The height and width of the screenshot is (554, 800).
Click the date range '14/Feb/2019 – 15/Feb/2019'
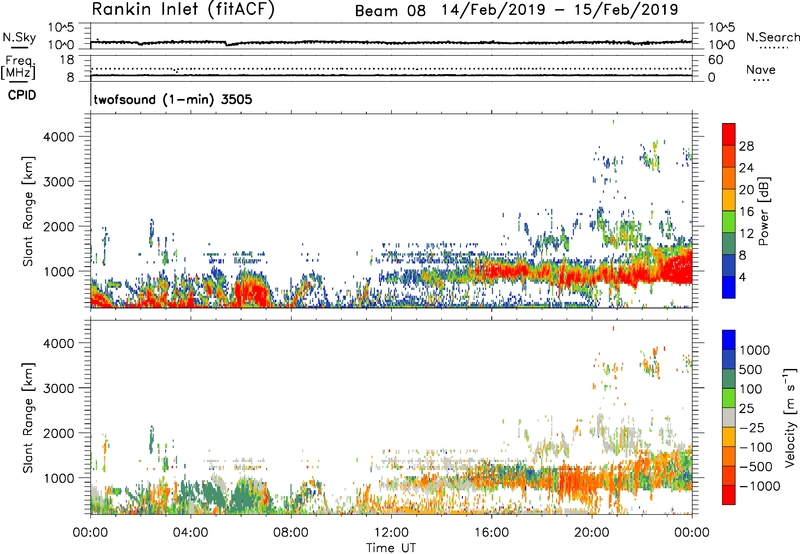click(560, 10)
